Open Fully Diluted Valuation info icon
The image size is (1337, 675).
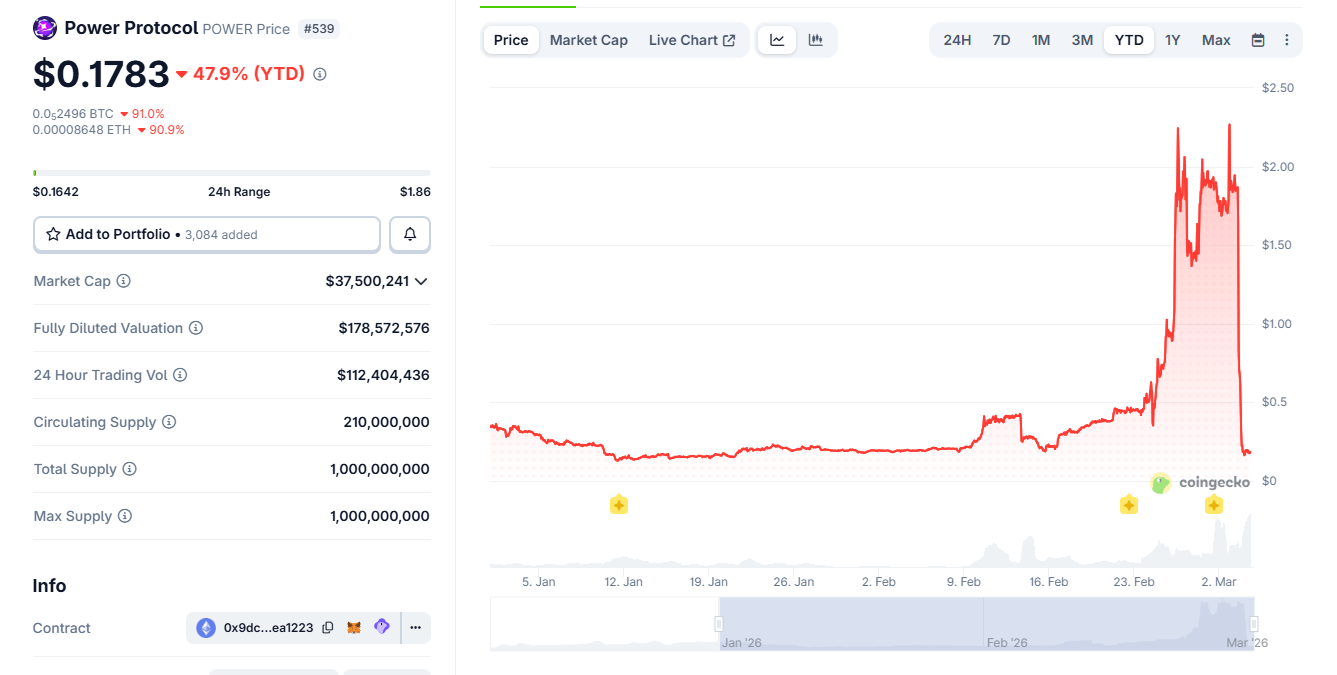[196, 328]
